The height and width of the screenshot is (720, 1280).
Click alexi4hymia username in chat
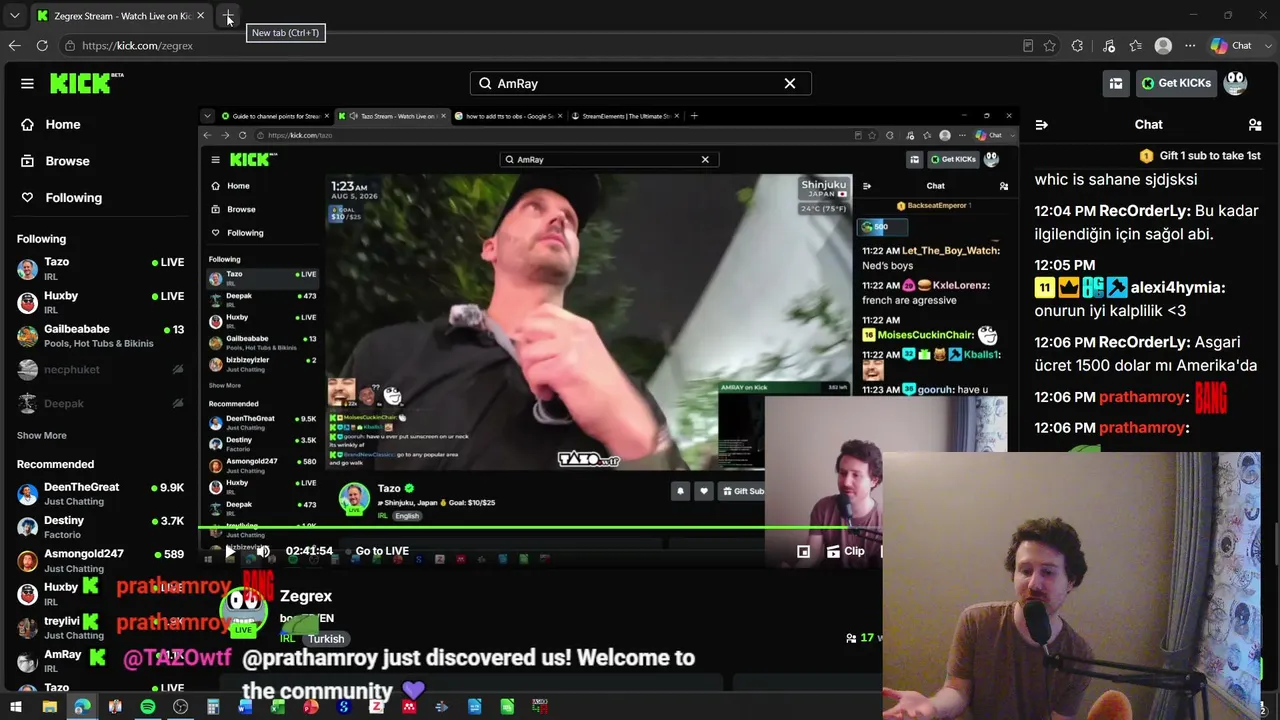coord(1177,288)
